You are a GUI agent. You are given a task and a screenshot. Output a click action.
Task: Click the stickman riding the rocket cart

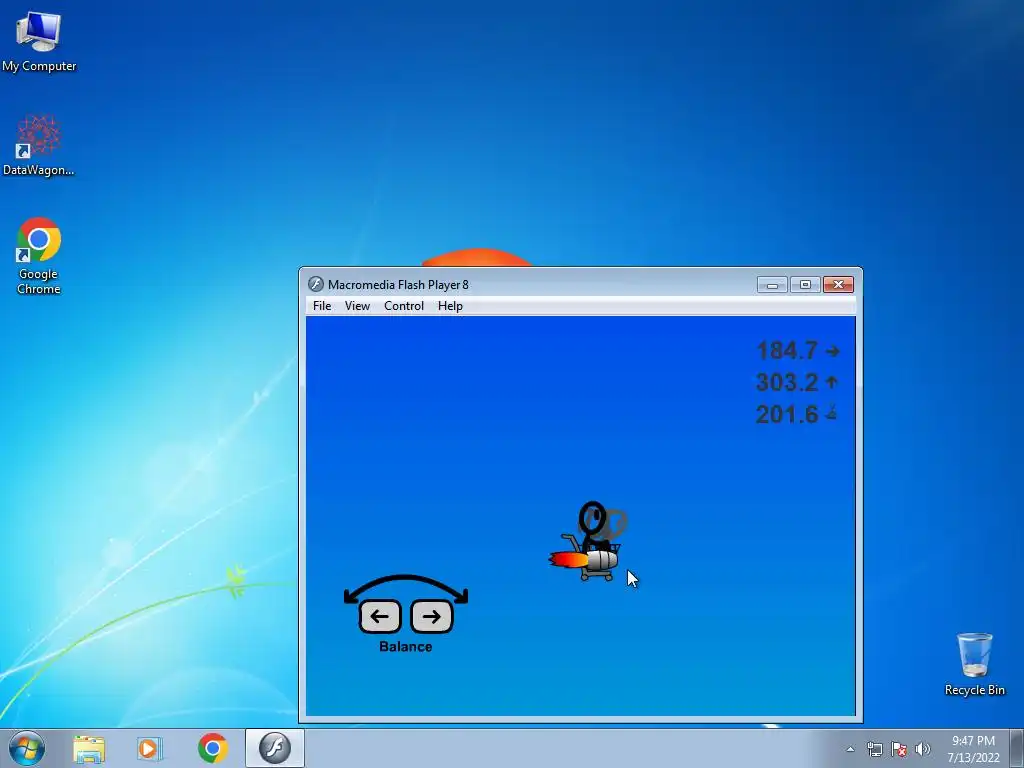pyautogui.click(x=591, y=541)
